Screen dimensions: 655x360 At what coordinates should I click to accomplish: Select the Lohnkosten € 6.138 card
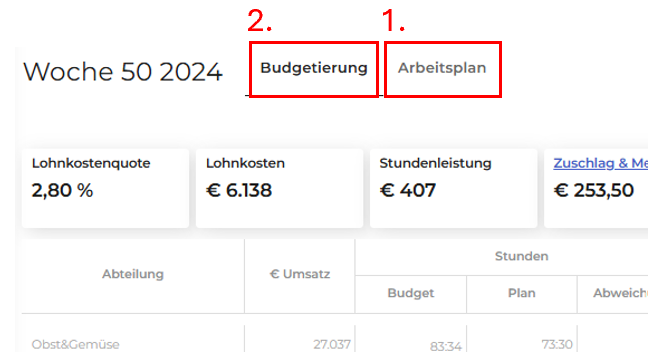[279, 188]
